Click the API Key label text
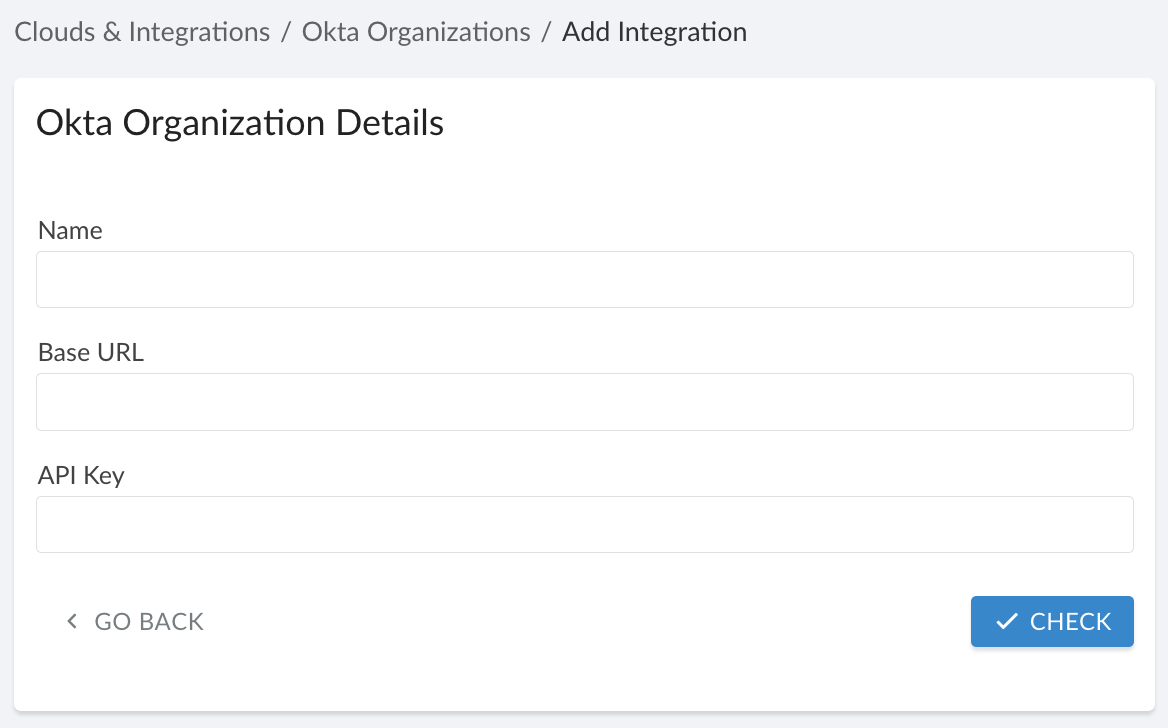The height and width of the screenshot is (728, 1168). [80, 475]
